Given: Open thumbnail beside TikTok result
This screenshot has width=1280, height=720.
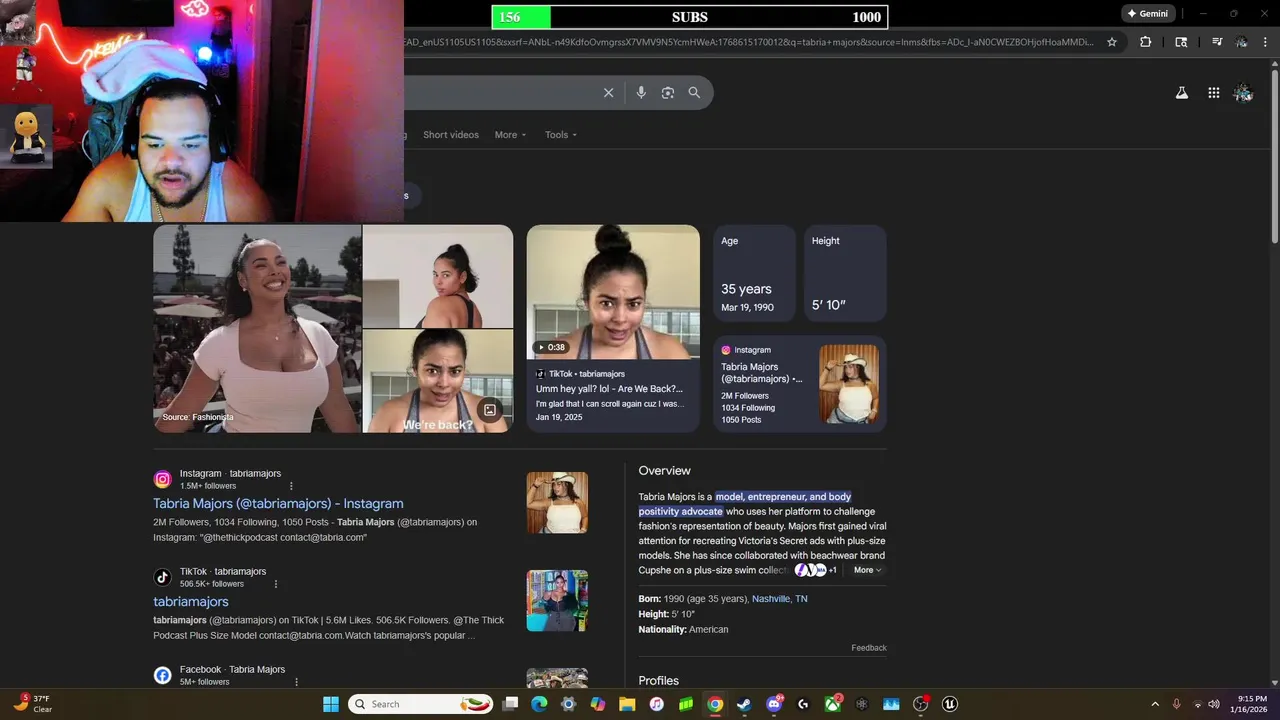Looking at the screenshot, I should [x=557, y=600].
